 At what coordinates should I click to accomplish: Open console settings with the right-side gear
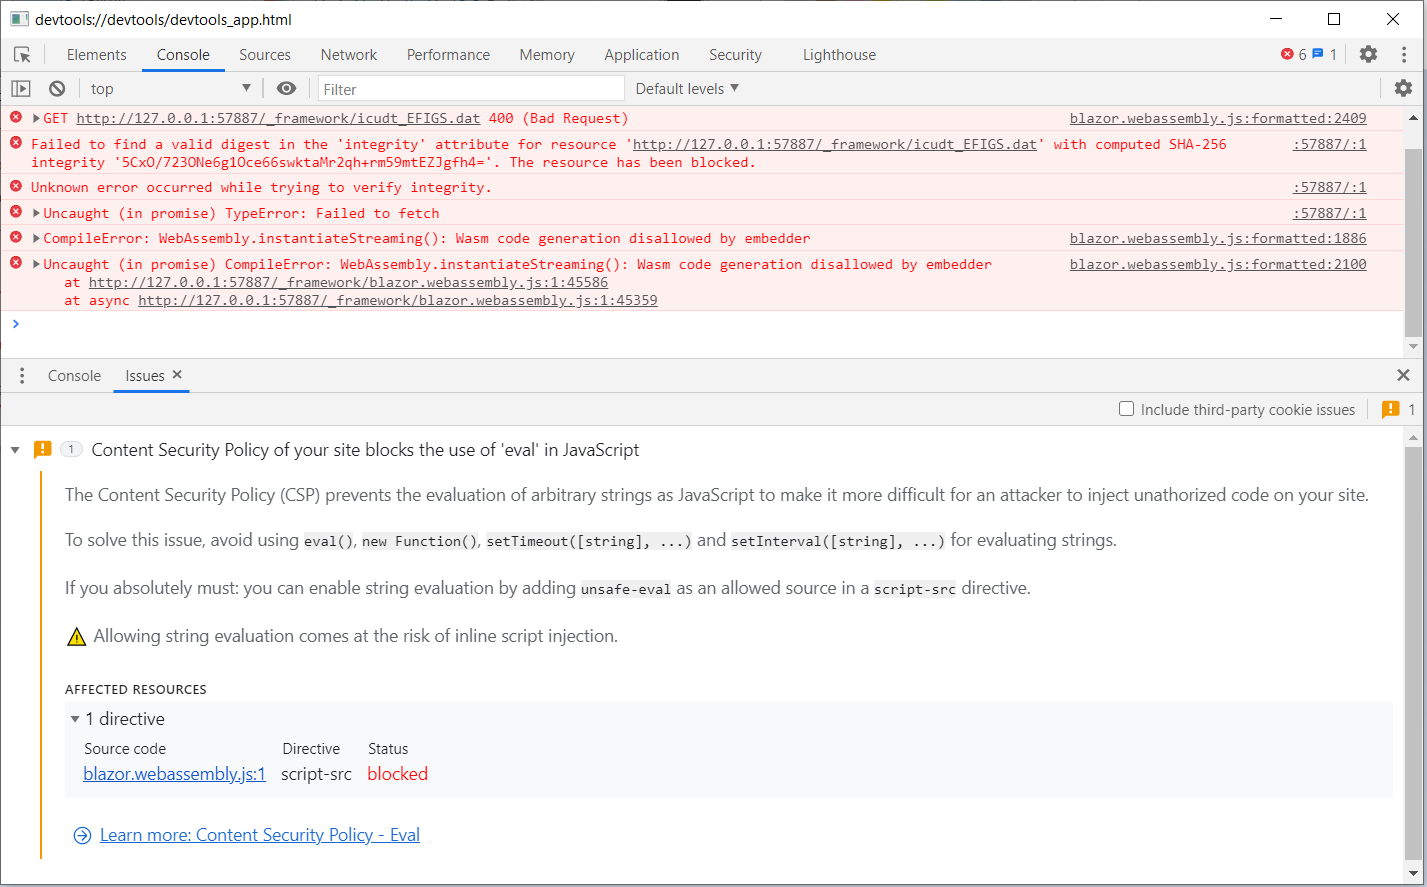tap(1404, 88)
